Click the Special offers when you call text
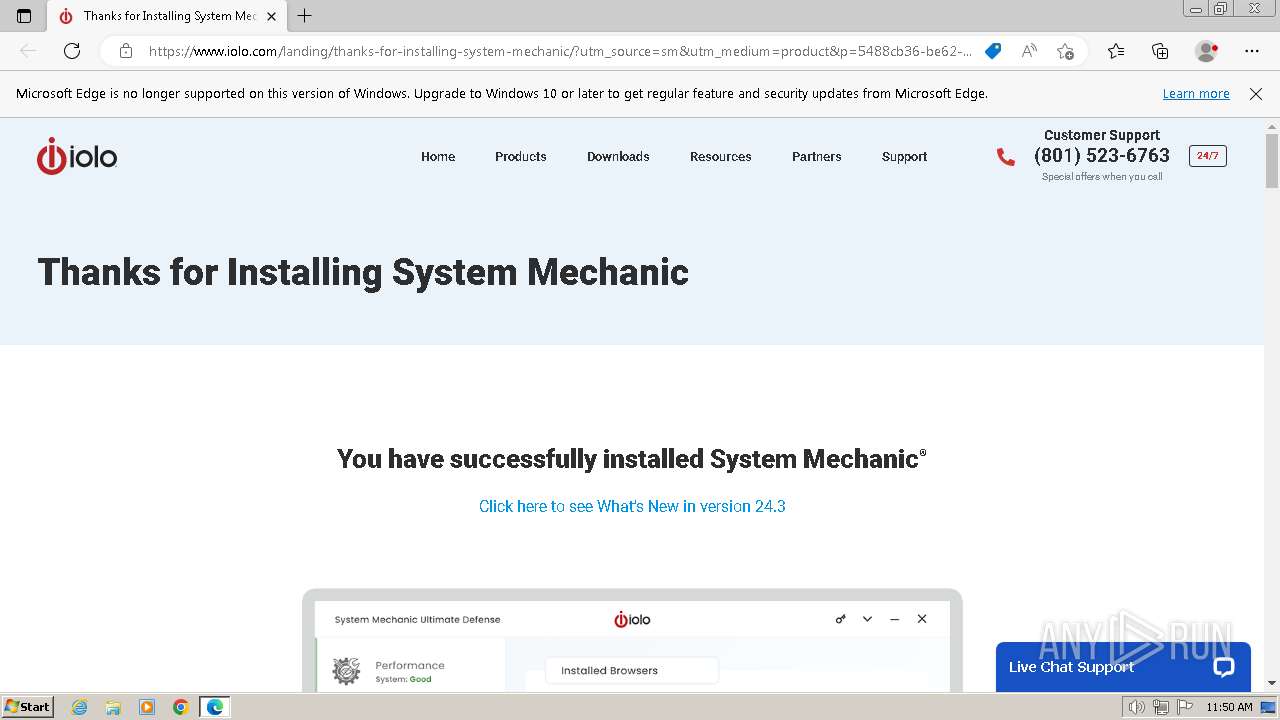 1102,177
